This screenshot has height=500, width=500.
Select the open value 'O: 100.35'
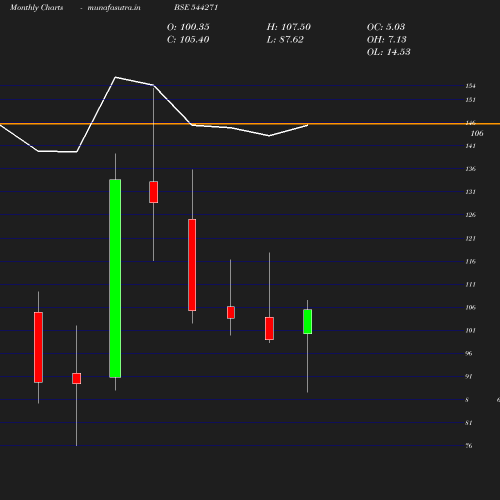tap(188, 27)
